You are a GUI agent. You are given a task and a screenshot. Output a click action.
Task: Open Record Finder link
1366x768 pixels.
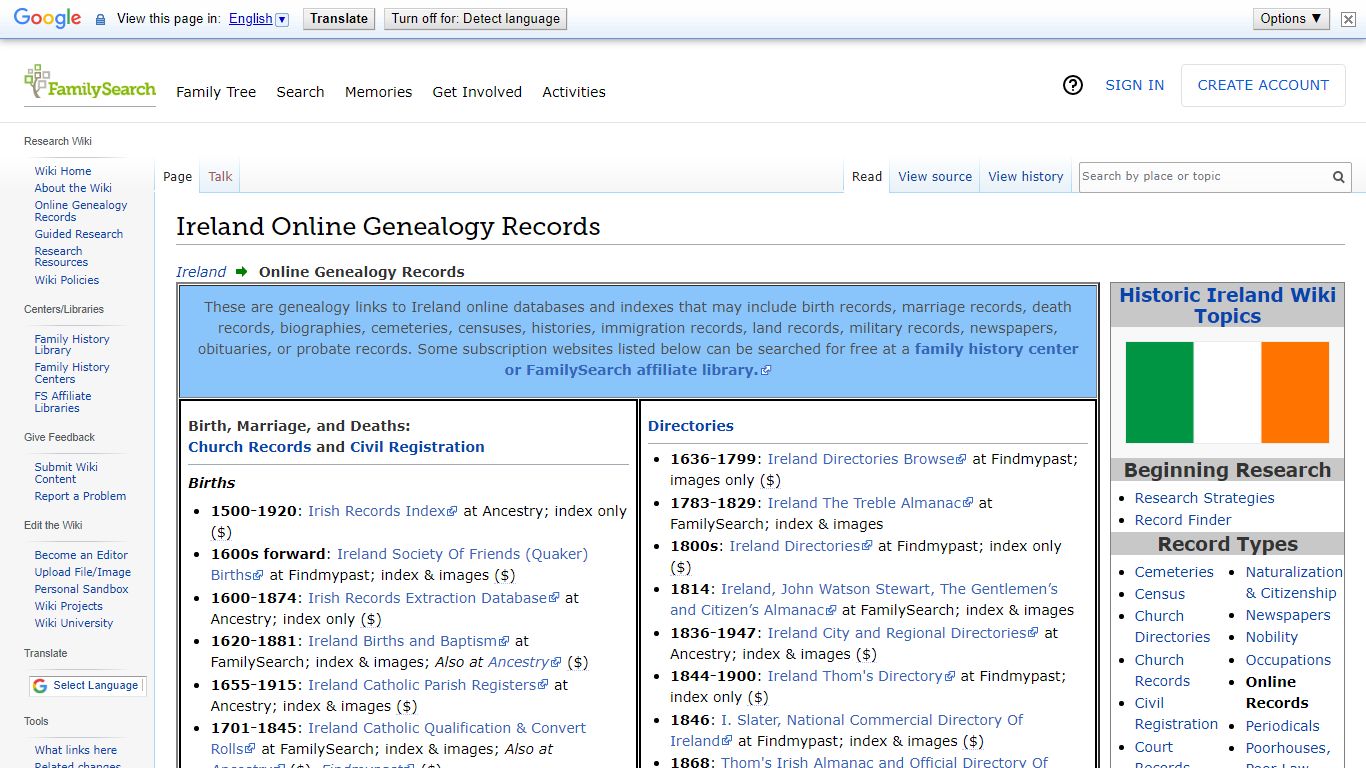[1183, 520]
